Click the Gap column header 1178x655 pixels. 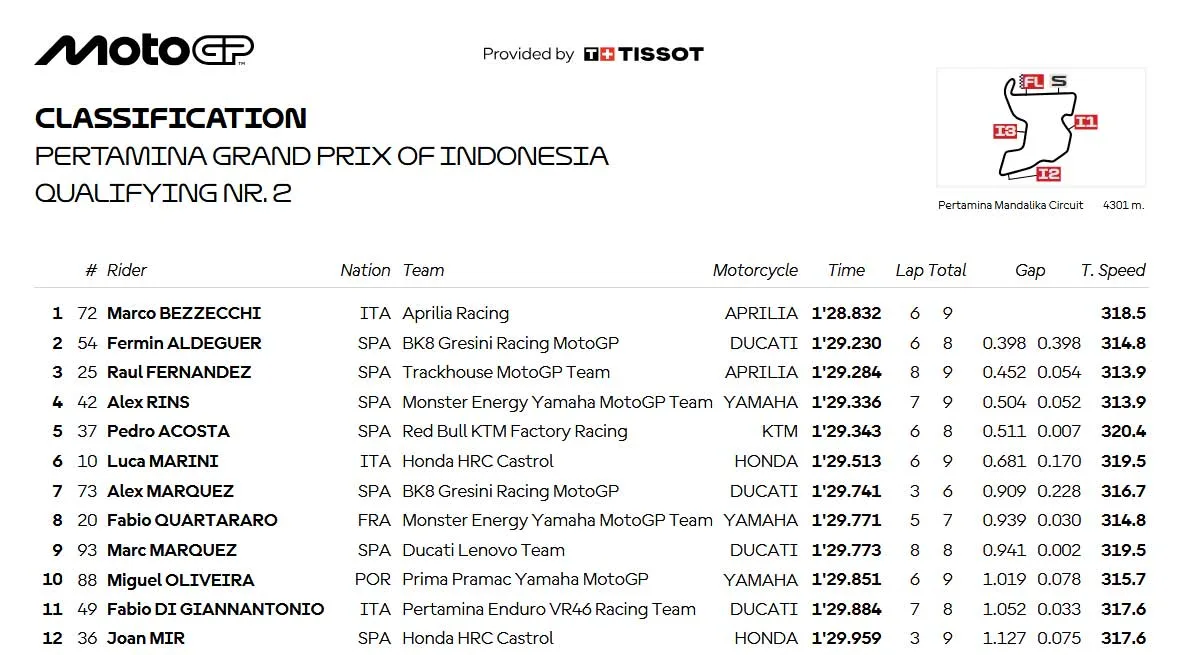pyautogui.click(x=1030, y=270)
